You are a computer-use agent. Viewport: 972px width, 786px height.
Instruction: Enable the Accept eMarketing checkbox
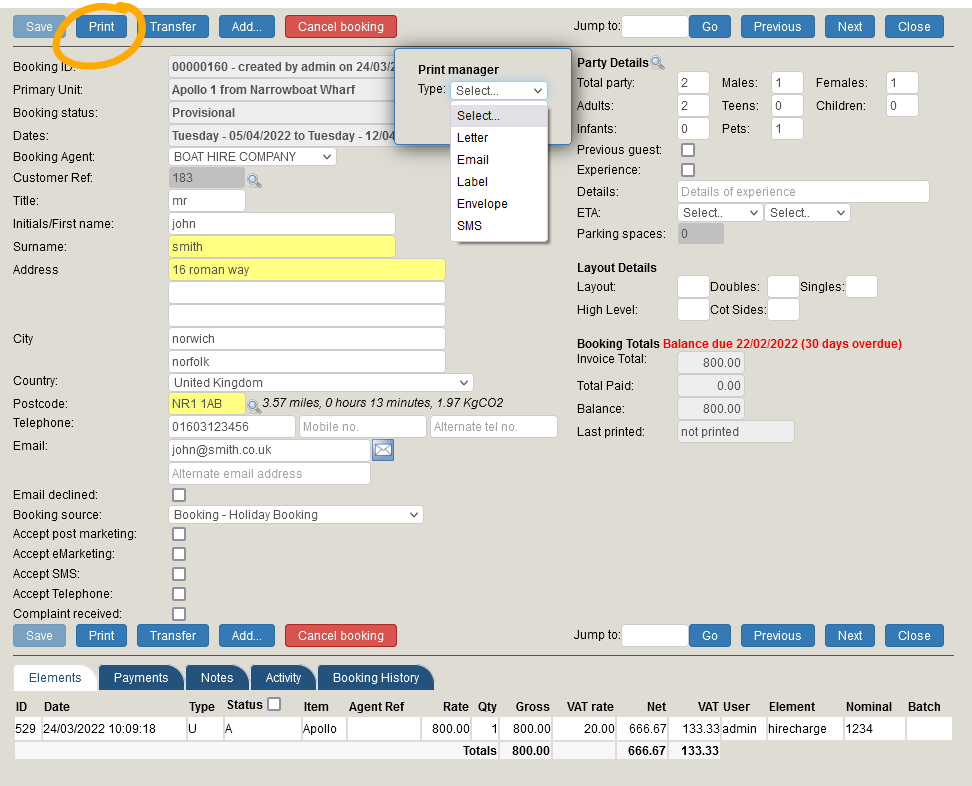tap(179, 554)
